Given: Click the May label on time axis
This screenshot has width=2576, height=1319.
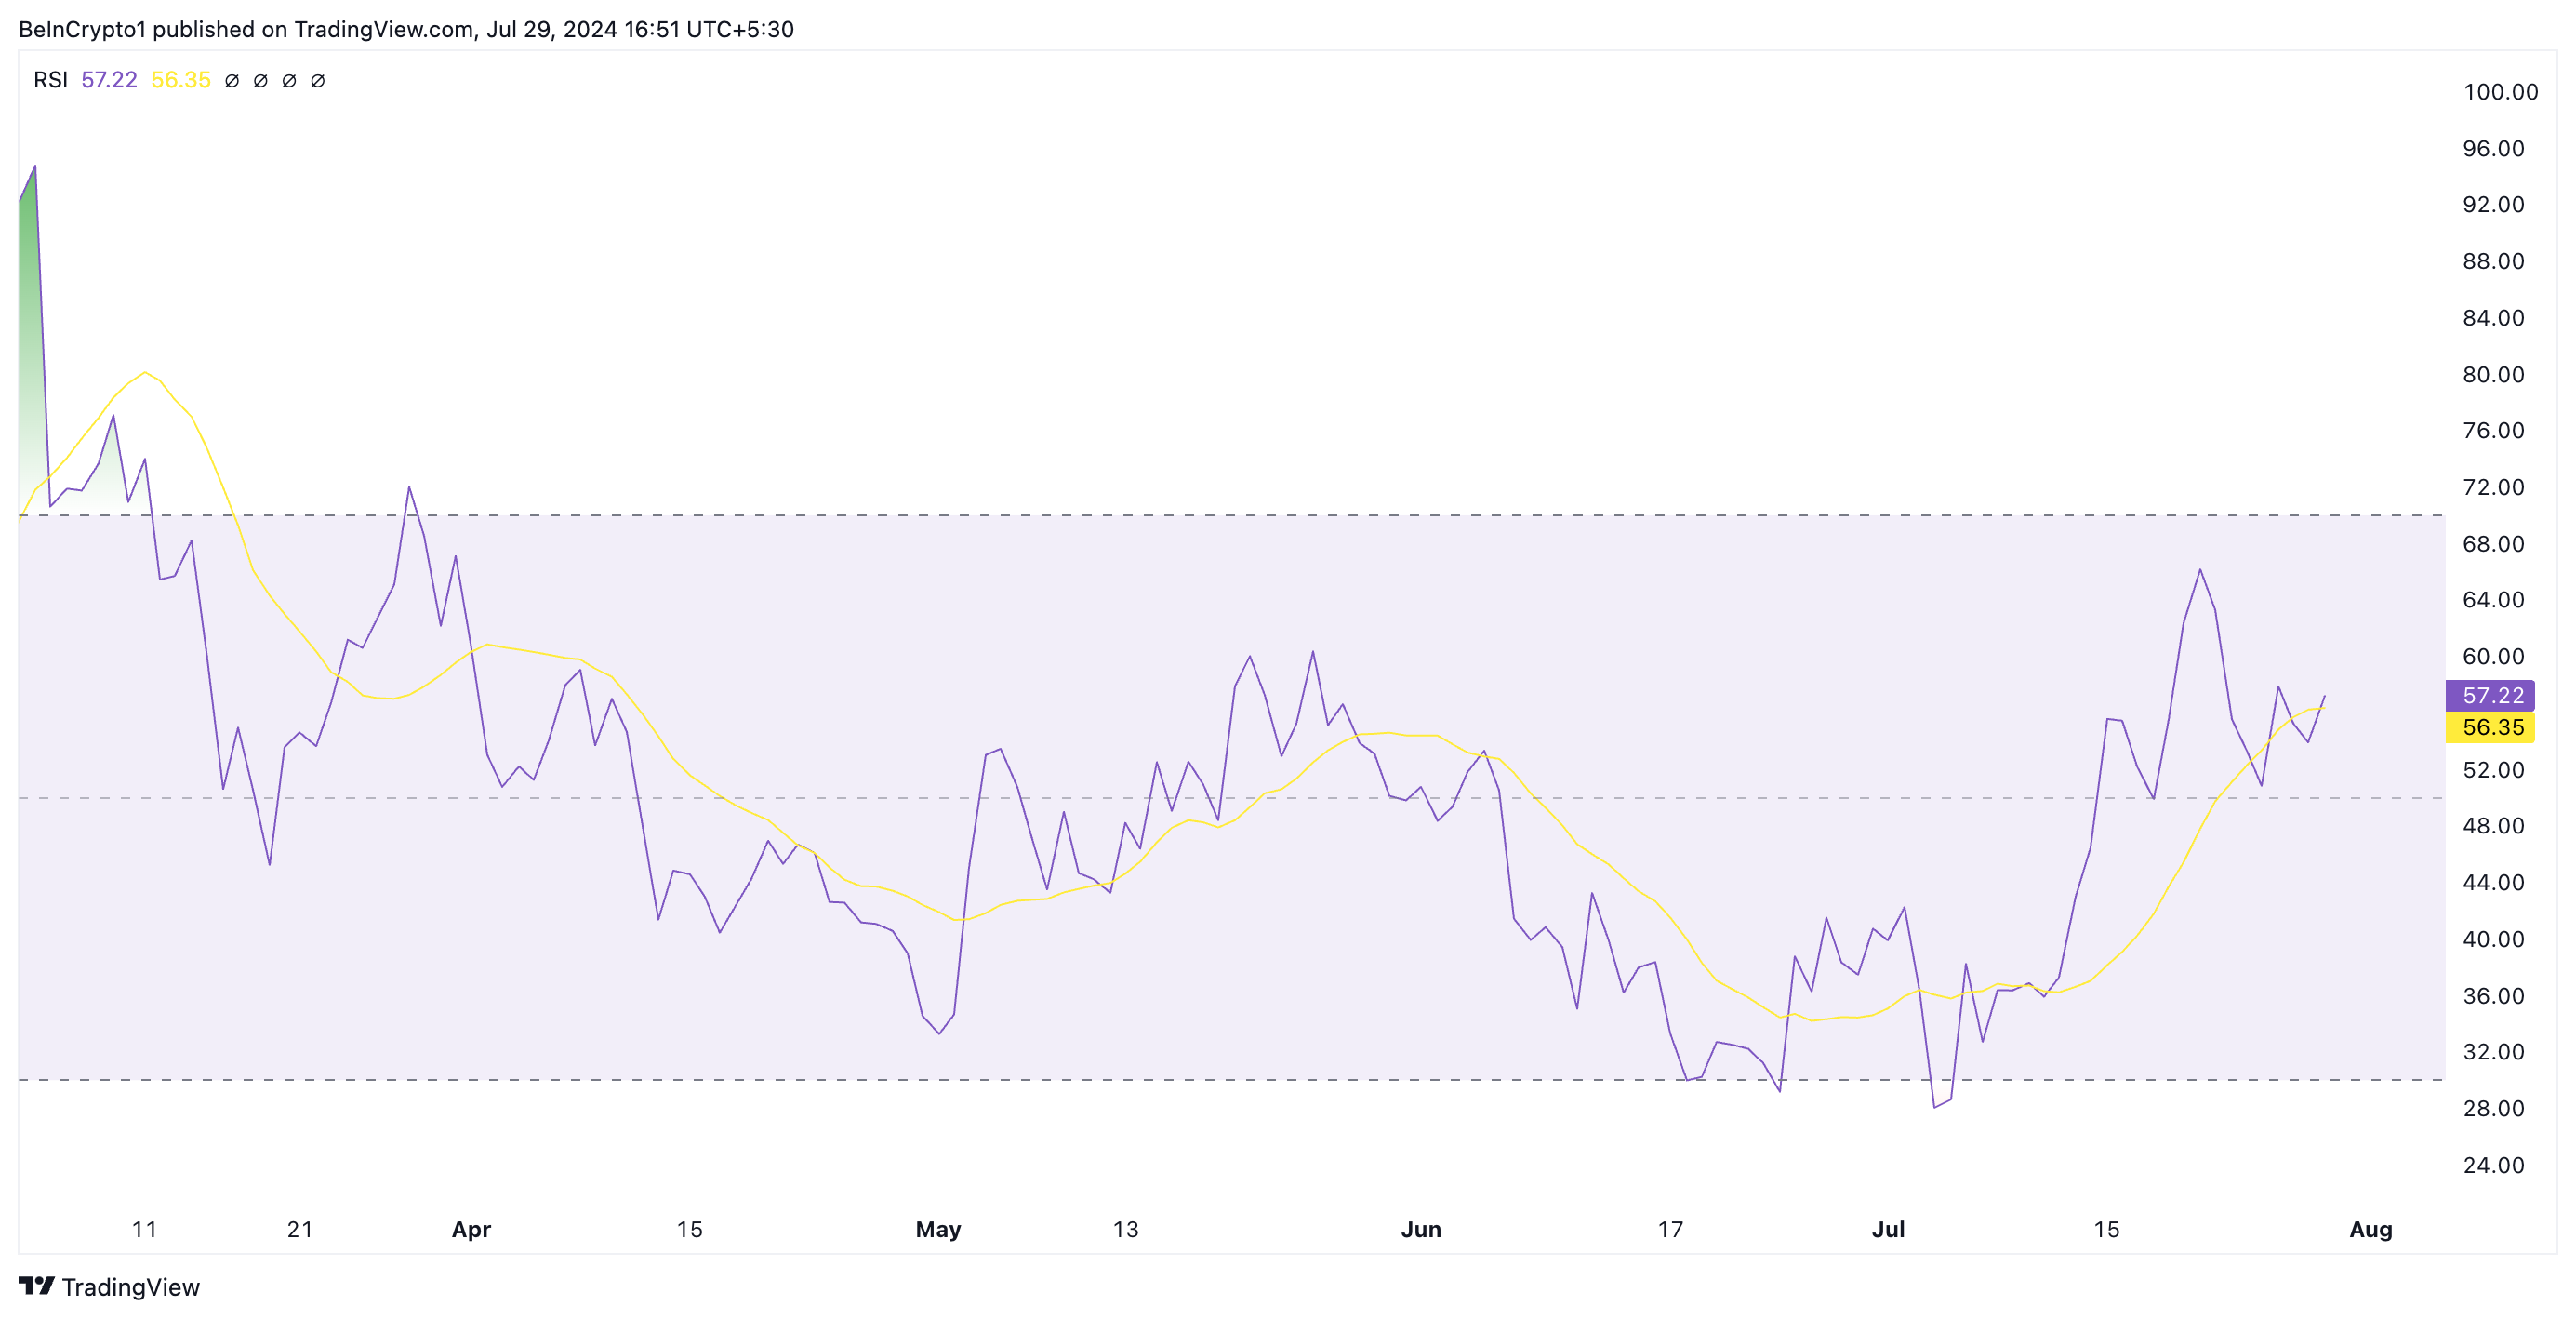Looking at the screenshot, I should [938, 1229].
